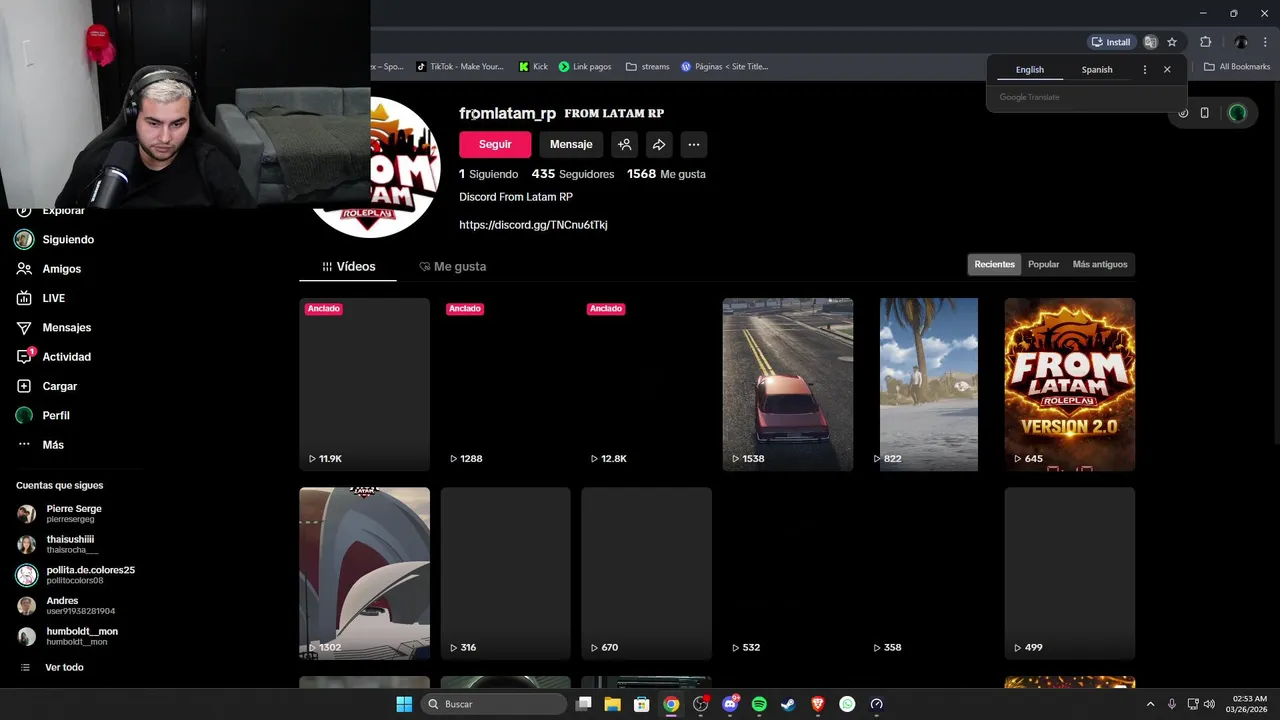Image resolution: width=1280 pixels, height=720 pixels.
Task: Switch translation to Spanish tab
Action: point(1097,70)
